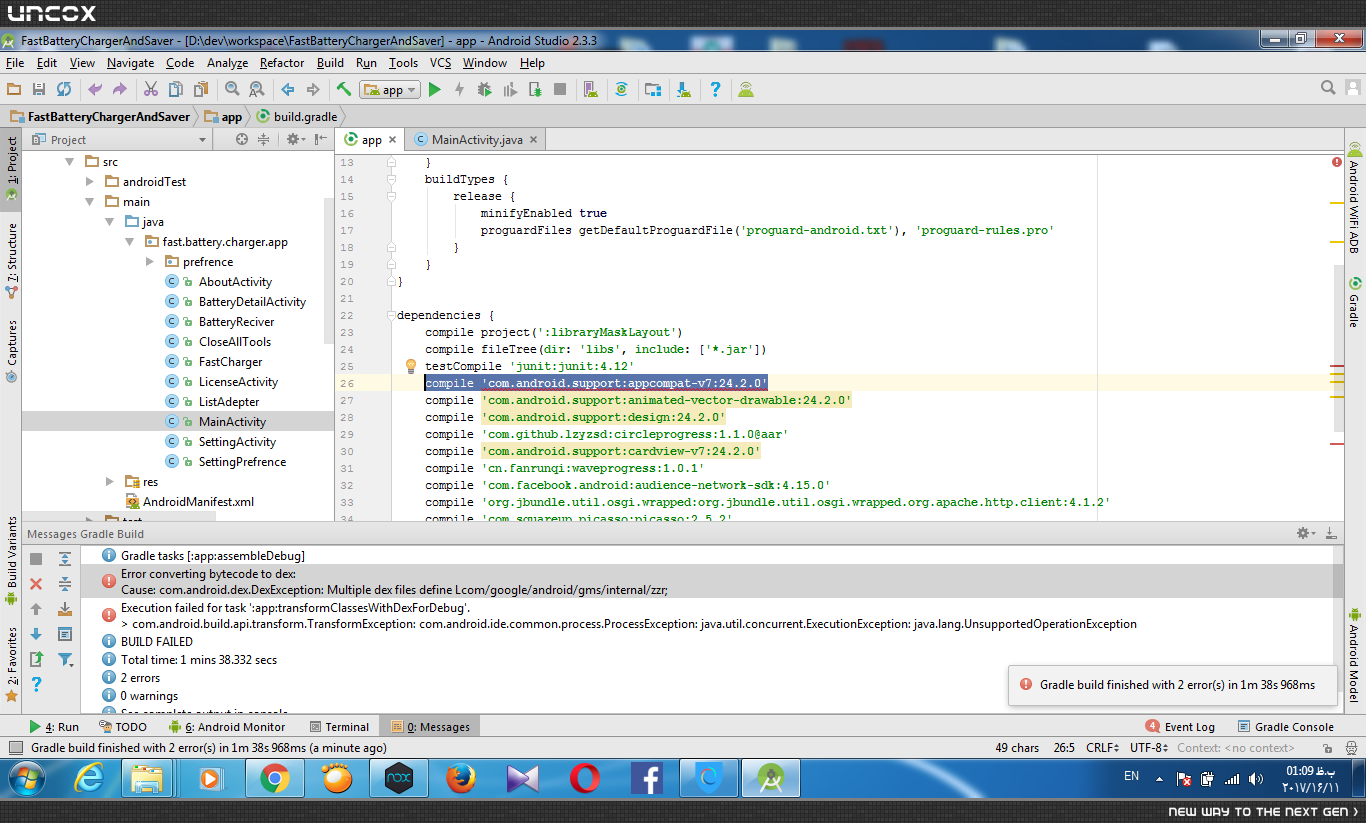
Task: Save all files using the floppy disk icon
Action: pos(39,90)
